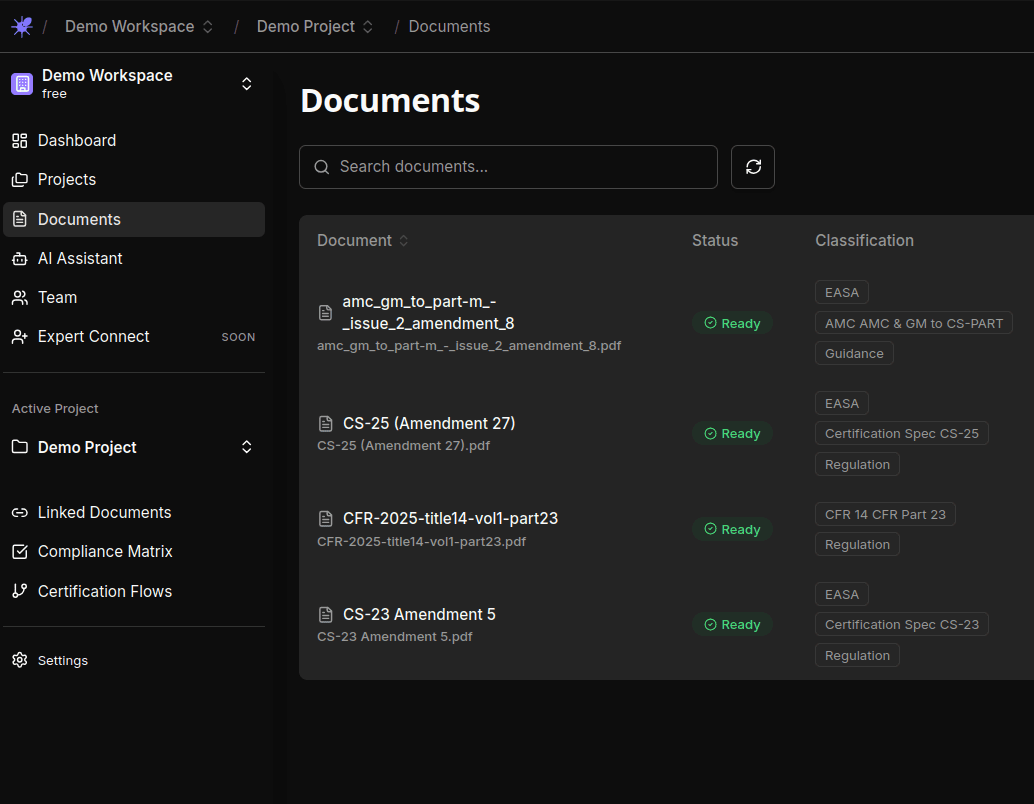Select the Projects icon in the sidebar
Image resolution: width=1034 pixels, height=804 pixels.
tap(19, 179)
